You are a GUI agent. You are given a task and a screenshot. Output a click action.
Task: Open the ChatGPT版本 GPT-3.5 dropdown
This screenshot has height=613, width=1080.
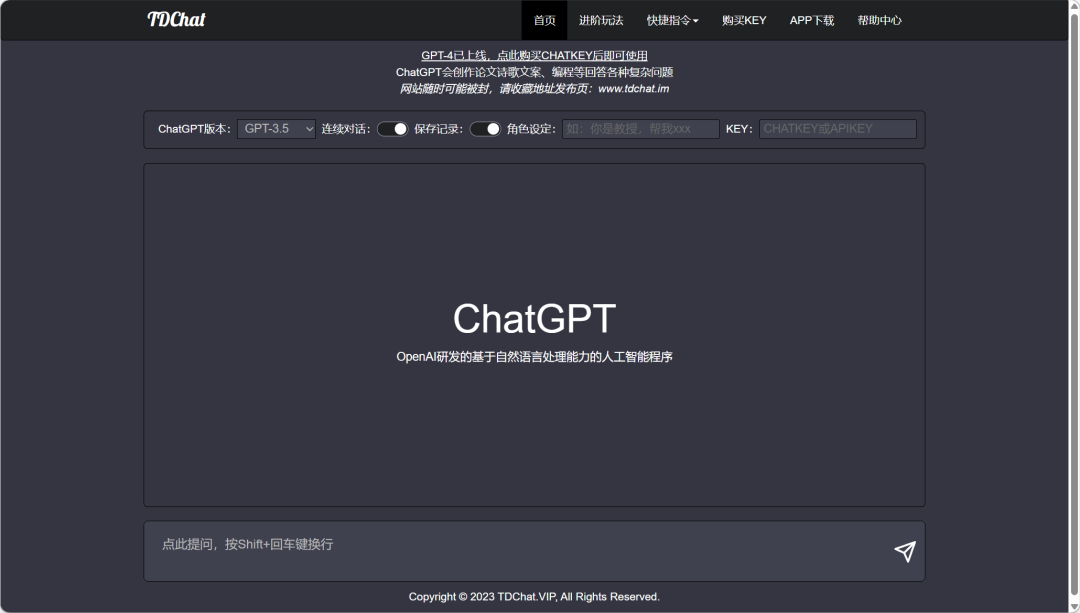tap(276, 129)
